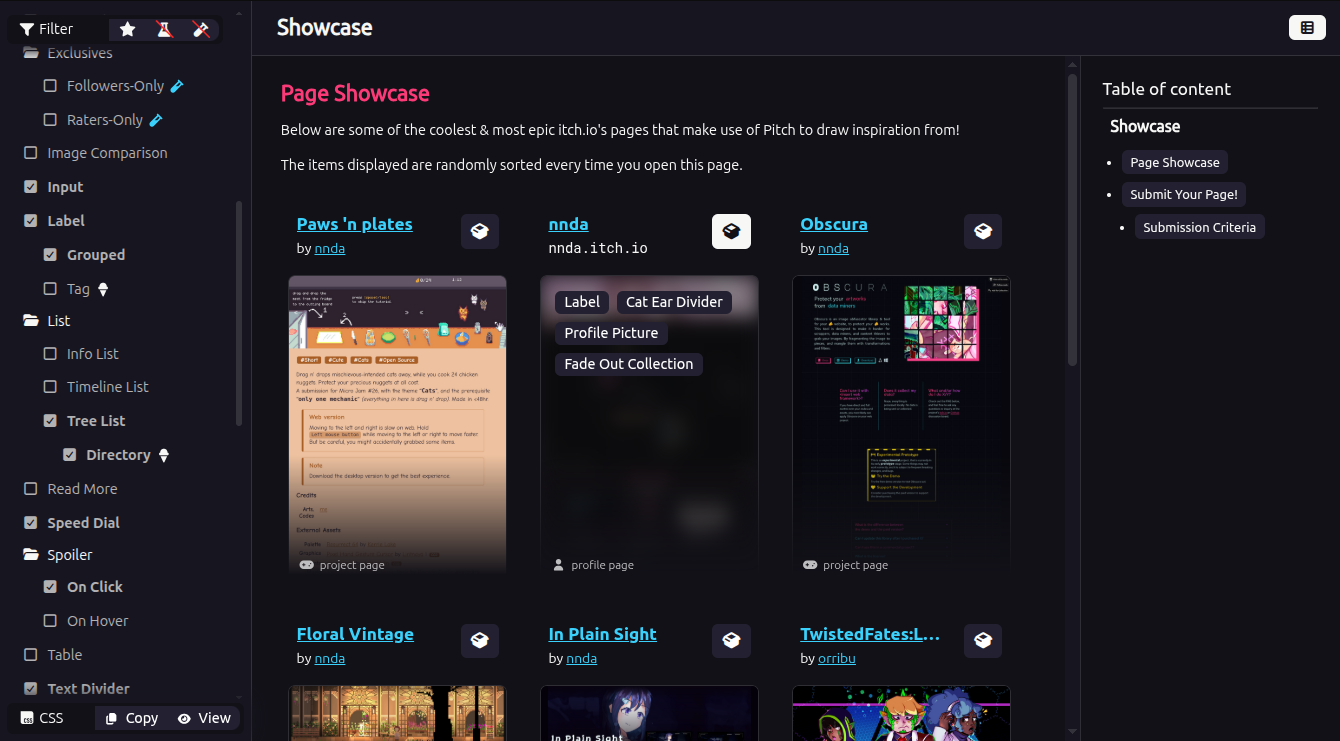Click the package icon beside In Plain Sight

(731, 641)
